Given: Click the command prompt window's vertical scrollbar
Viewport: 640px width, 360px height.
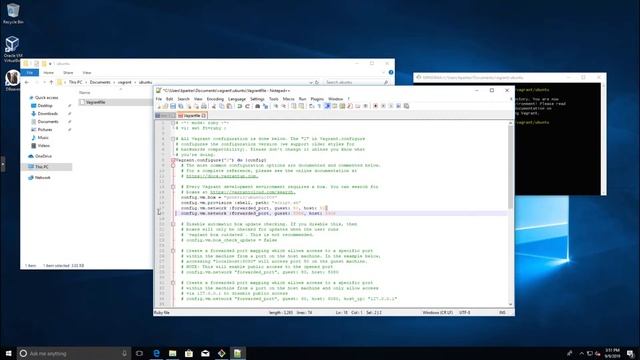Looking at the screenshot, I should click(603, 139).
